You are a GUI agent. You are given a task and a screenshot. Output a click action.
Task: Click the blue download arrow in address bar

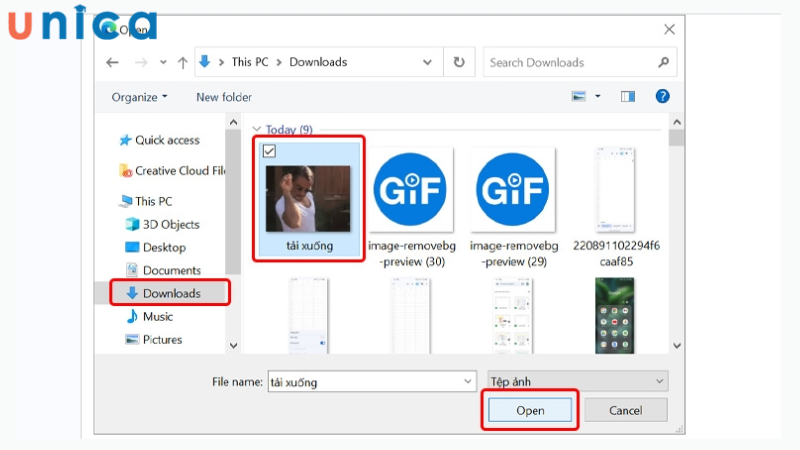pyautogui.click(x=205, y=62)
